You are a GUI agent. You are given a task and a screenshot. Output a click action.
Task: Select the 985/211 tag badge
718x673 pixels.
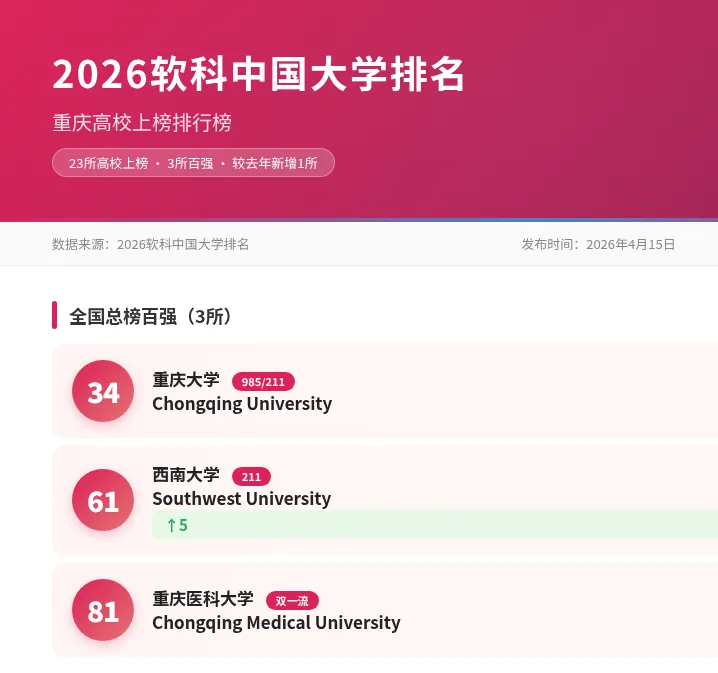263,381
